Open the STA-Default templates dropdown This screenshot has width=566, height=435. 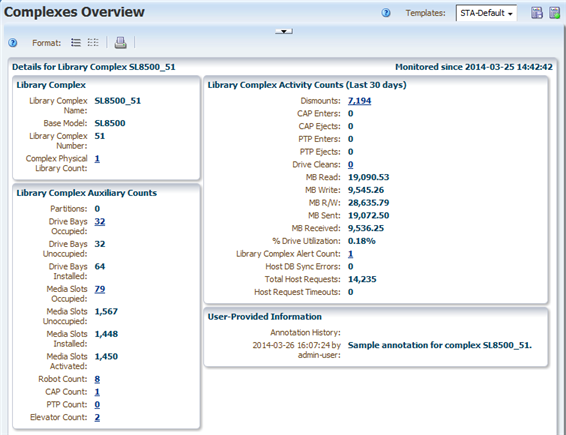pos(486,13)
